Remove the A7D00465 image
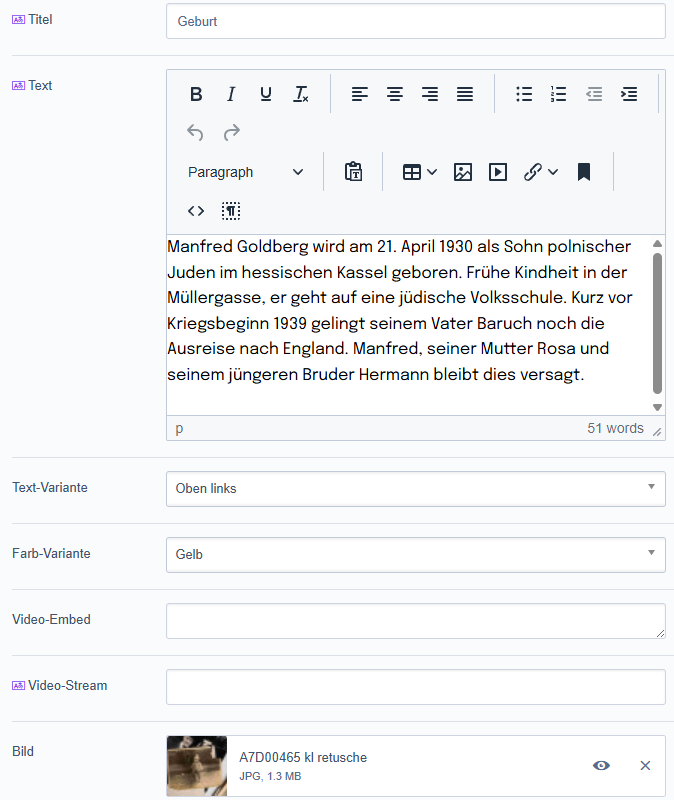The width and height of the screenshot is (674, 800). point(645,766)
